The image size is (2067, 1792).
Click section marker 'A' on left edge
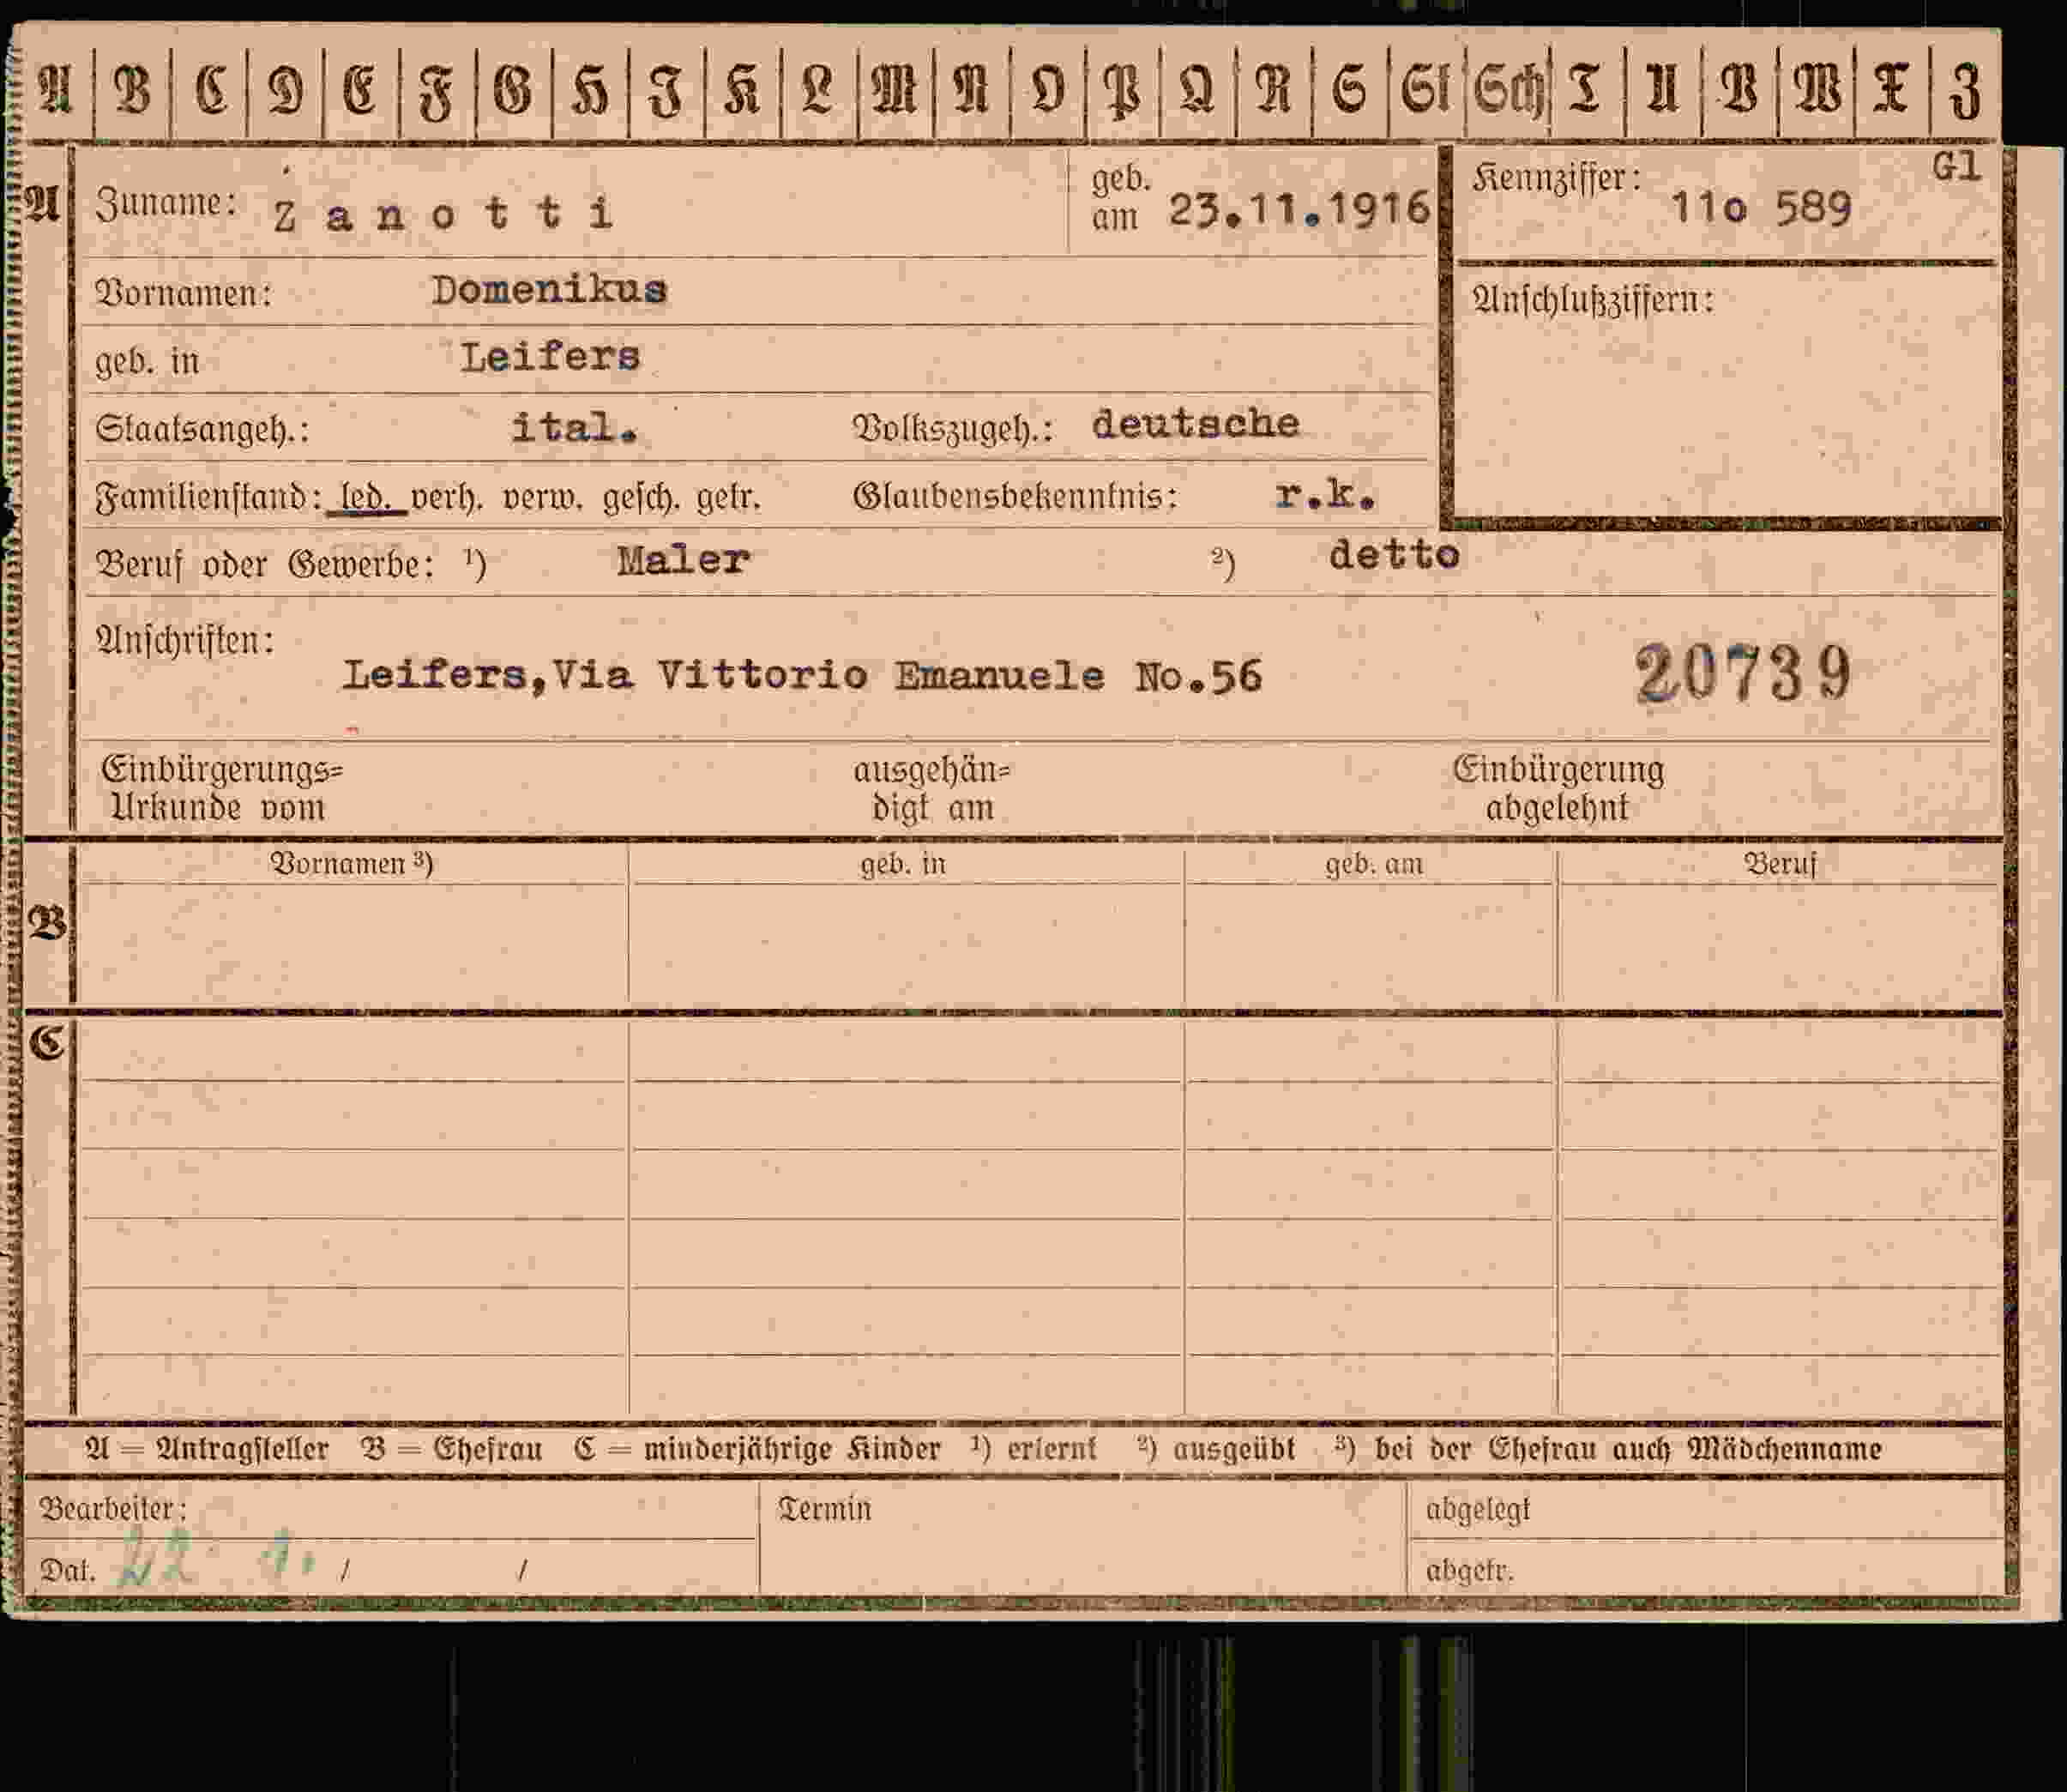(x=43, y=203)
